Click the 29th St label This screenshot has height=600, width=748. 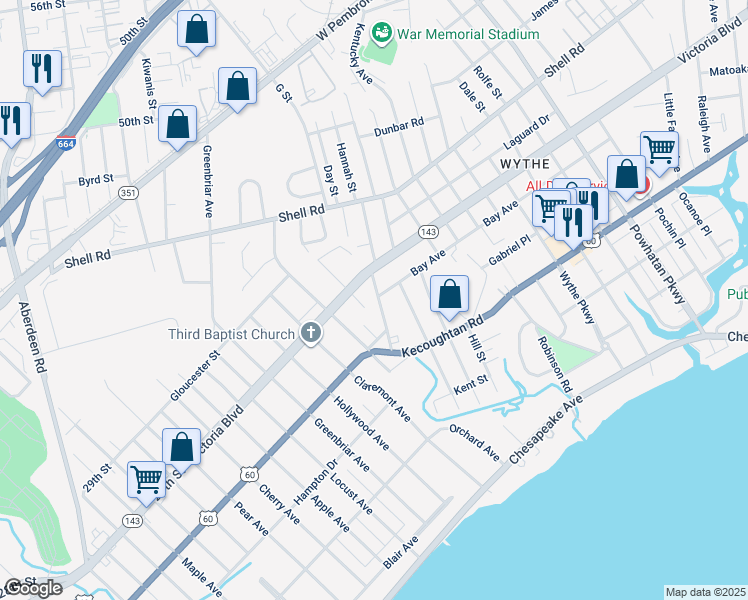point(97,478)
